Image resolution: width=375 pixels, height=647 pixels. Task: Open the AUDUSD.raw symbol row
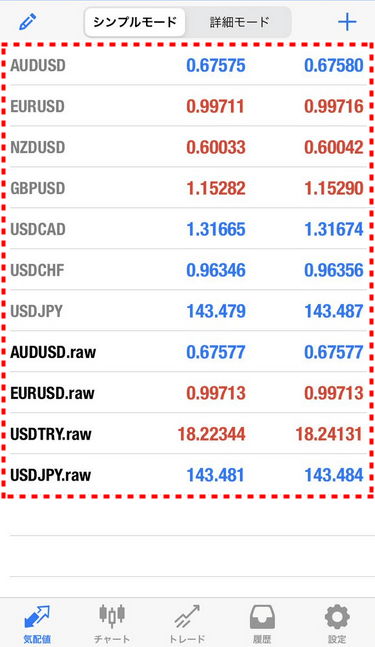click(x=188, y=352)
